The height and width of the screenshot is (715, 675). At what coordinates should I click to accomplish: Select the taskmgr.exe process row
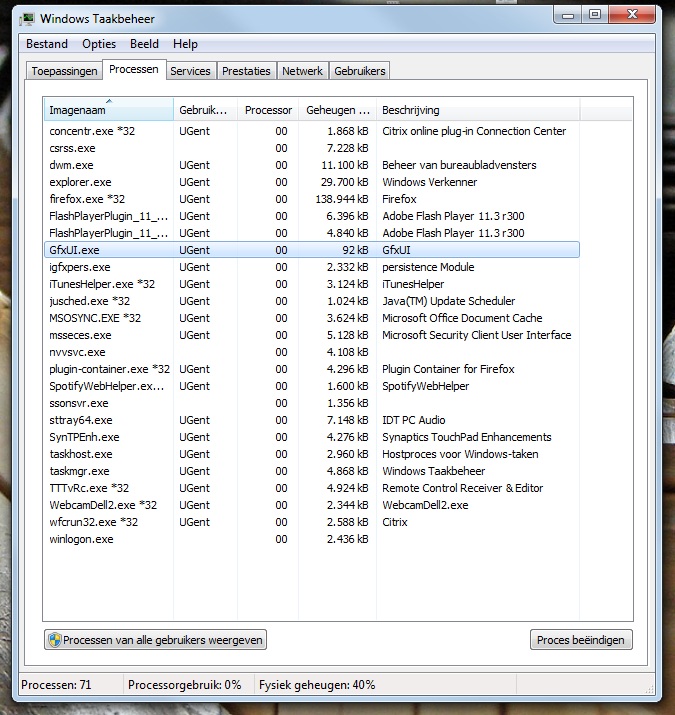312,471
